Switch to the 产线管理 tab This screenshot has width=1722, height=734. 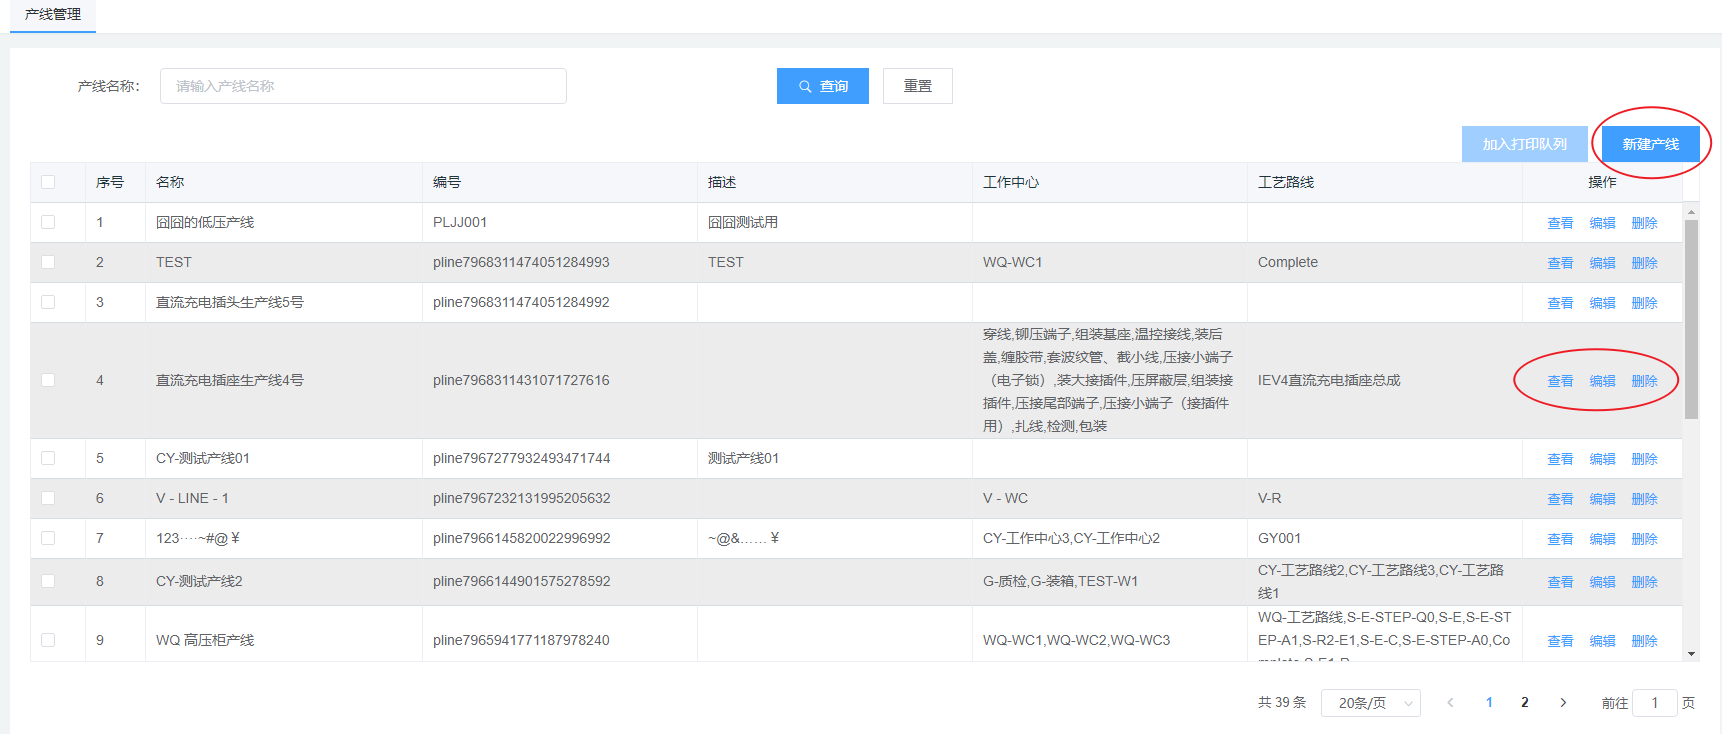[x=53, y=15]
